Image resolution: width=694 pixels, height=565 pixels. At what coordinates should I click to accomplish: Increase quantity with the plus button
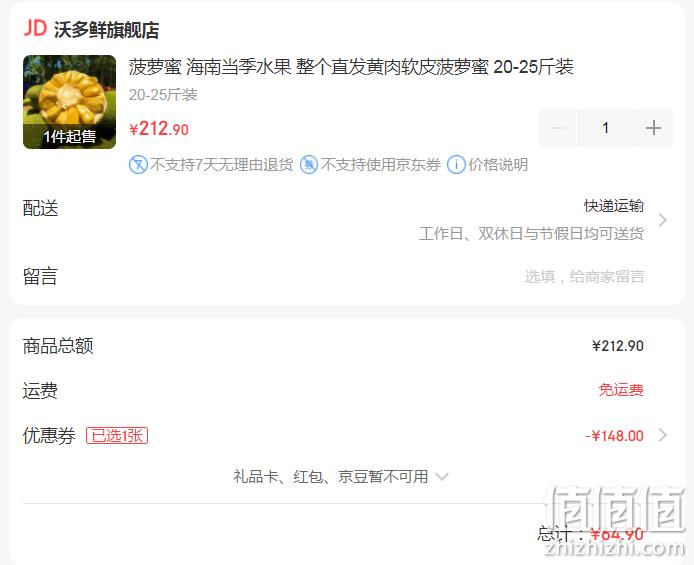tap(654, 128)
